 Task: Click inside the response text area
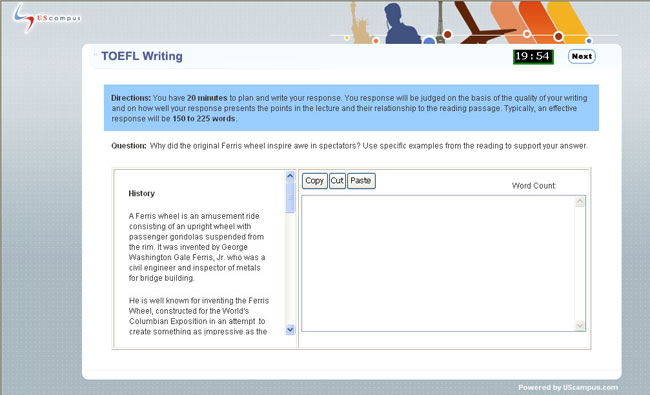[438, 263]
